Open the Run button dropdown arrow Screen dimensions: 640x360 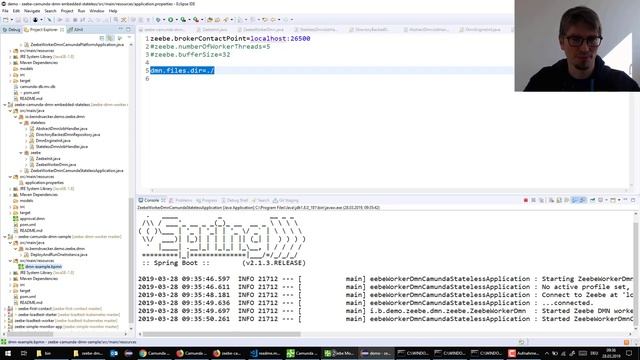click(x=177, y=20)
